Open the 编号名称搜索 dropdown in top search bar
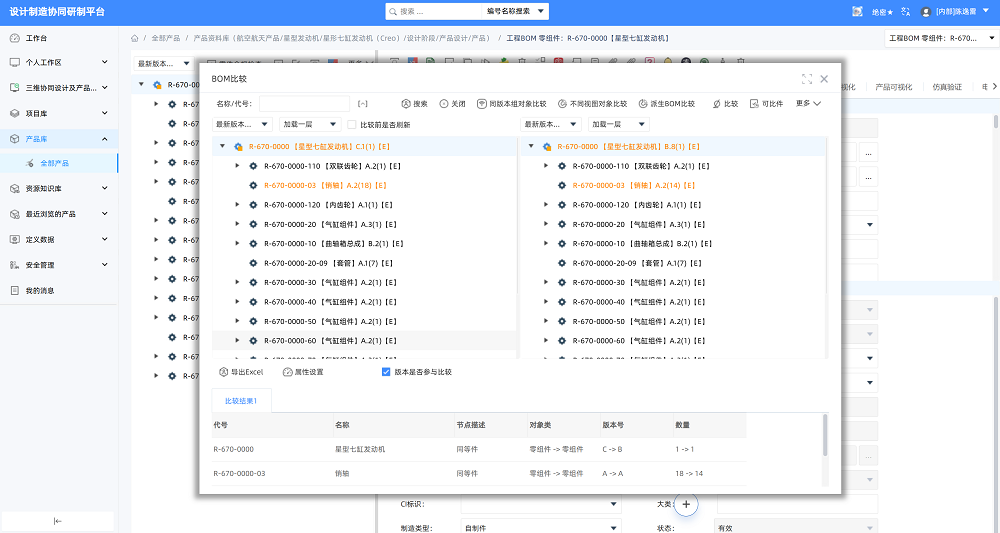The width and height of the screenshot is (1000, 533). pos(515,11)
